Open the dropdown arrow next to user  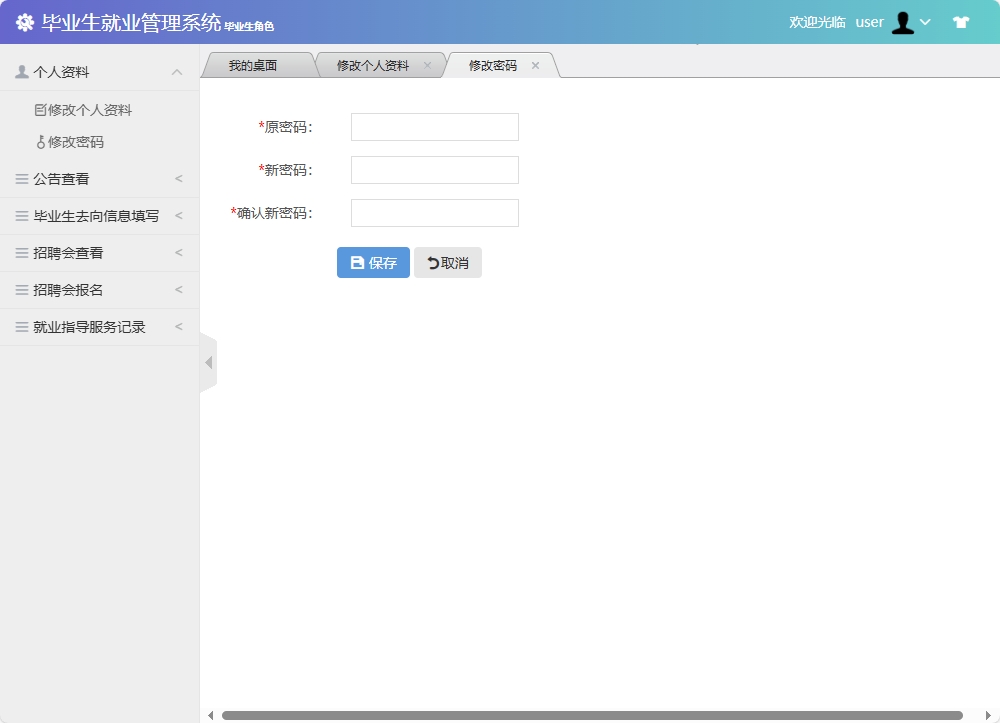tap(925, 21)
